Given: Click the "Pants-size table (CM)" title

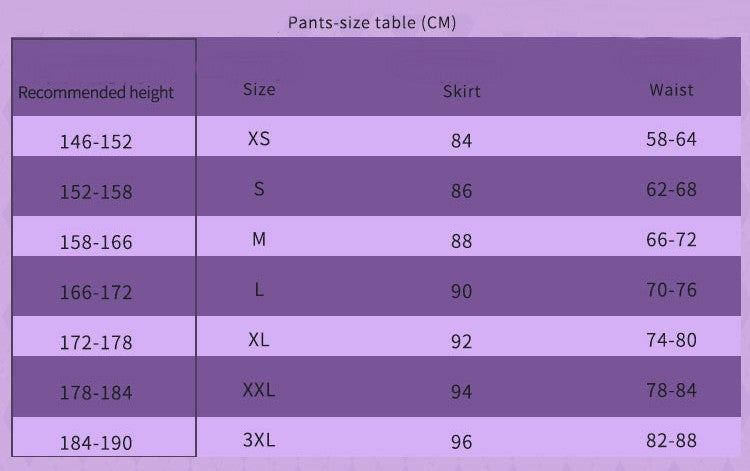Looking at the screenshot, I should pos(371,22).
